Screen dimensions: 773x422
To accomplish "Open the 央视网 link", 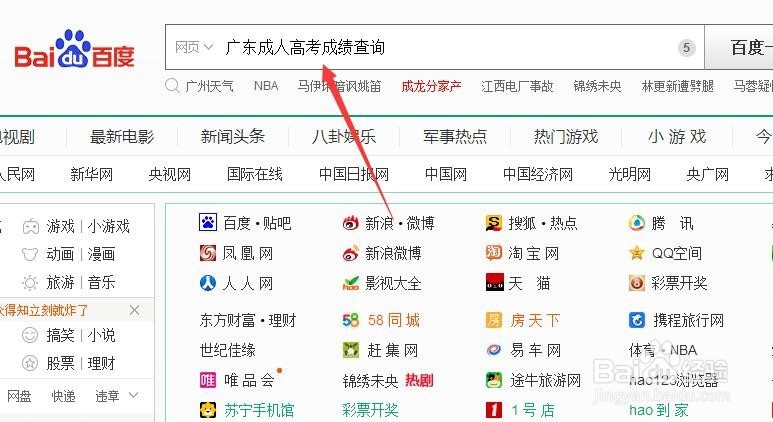I will pos(170,174).
